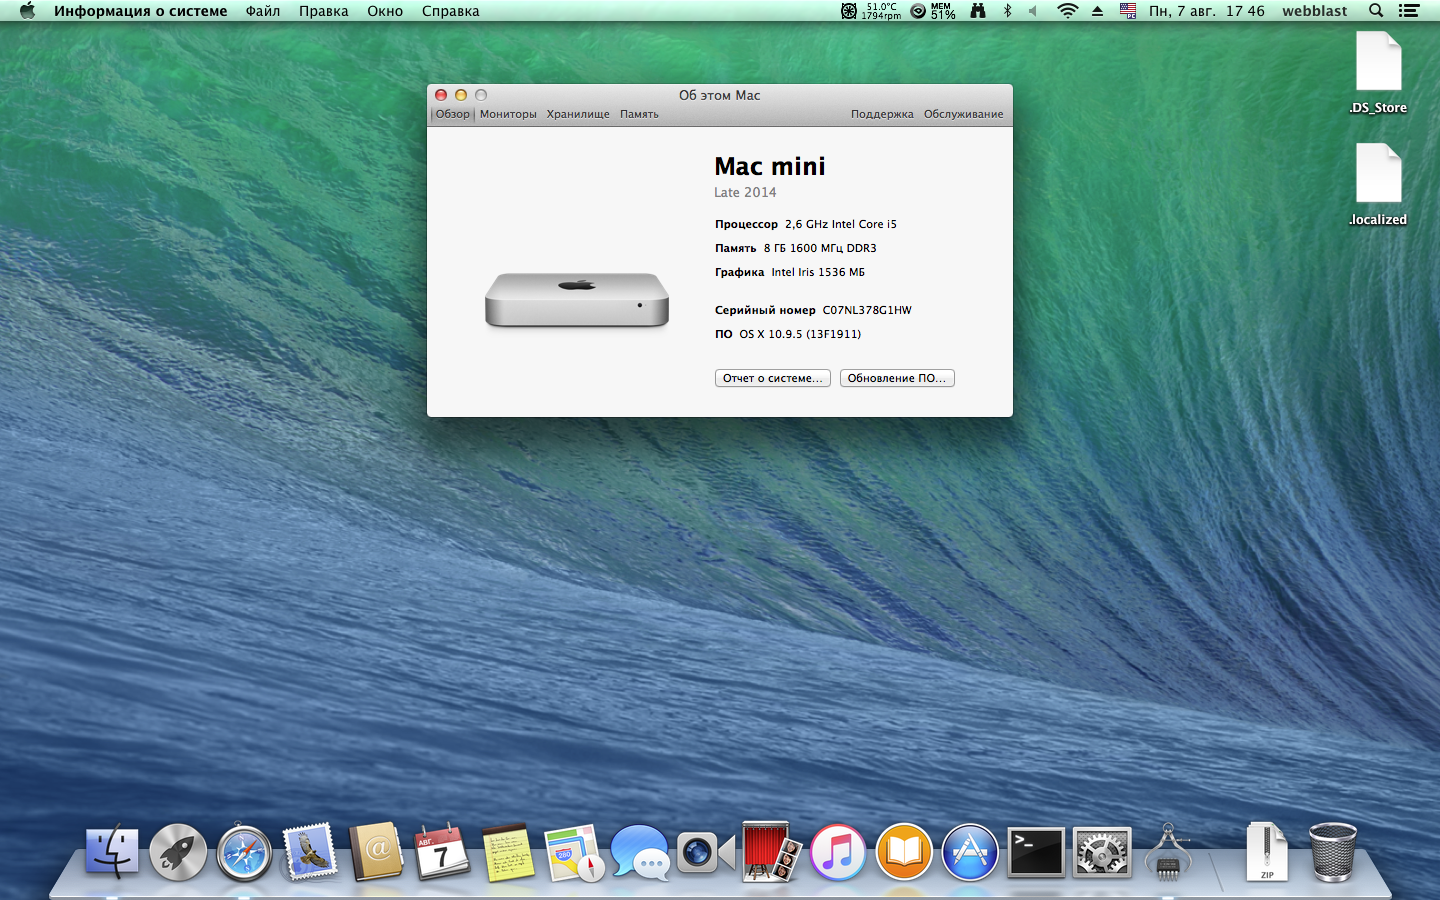Open the Файл menu
Viewport: 1440px width, 900px height.
(263, 11)
